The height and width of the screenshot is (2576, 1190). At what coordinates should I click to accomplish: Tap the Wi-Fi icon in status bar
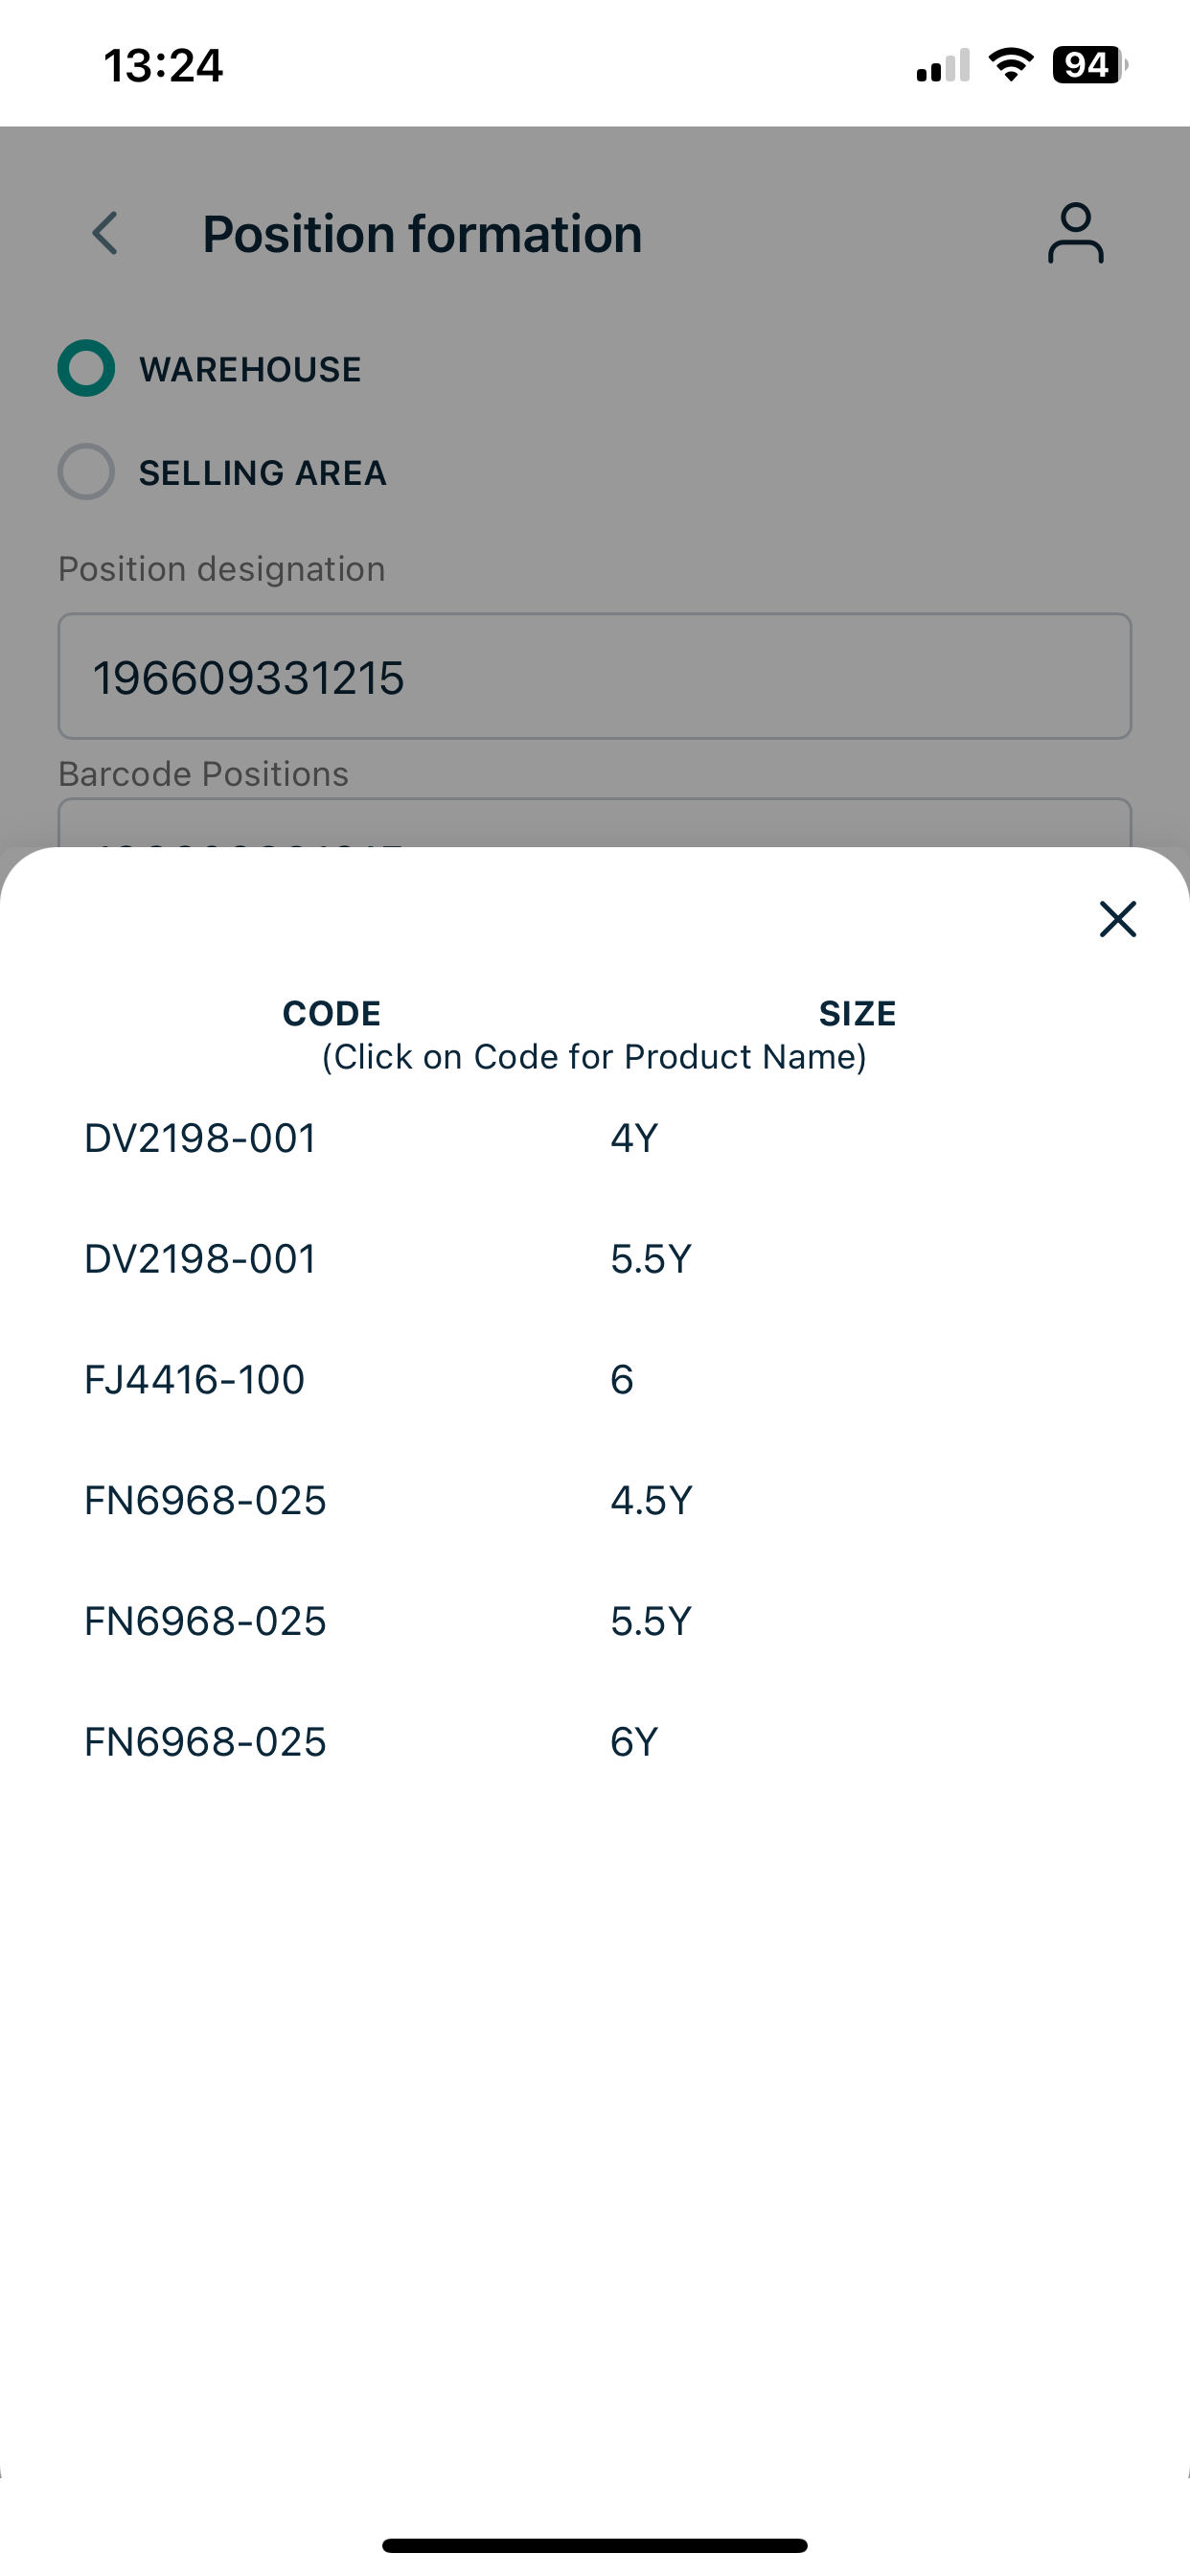tap(1011, 65)
